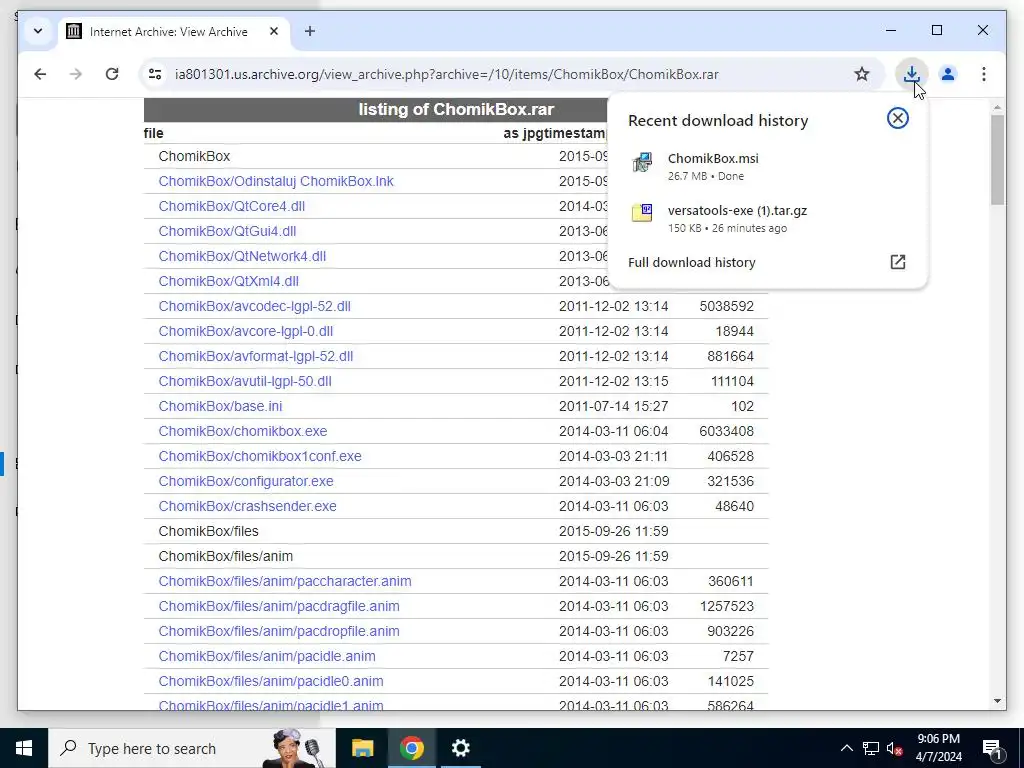Viewport: 1024px width, 768px height.
Task: Open pacdropfile.anim file link
Action: (x=279, y=631)
